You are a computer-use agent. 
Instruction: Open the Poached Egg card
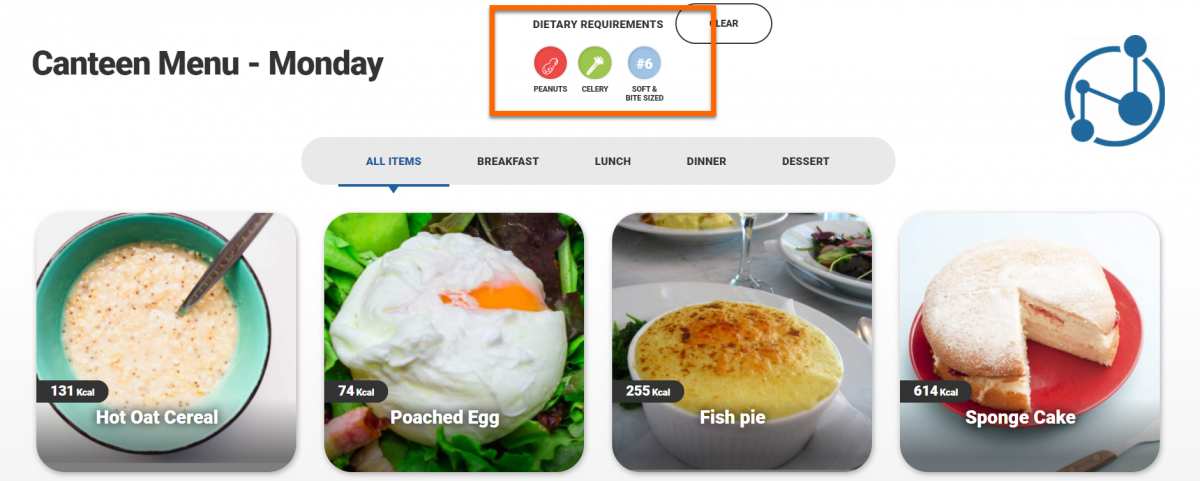[454, 342]
